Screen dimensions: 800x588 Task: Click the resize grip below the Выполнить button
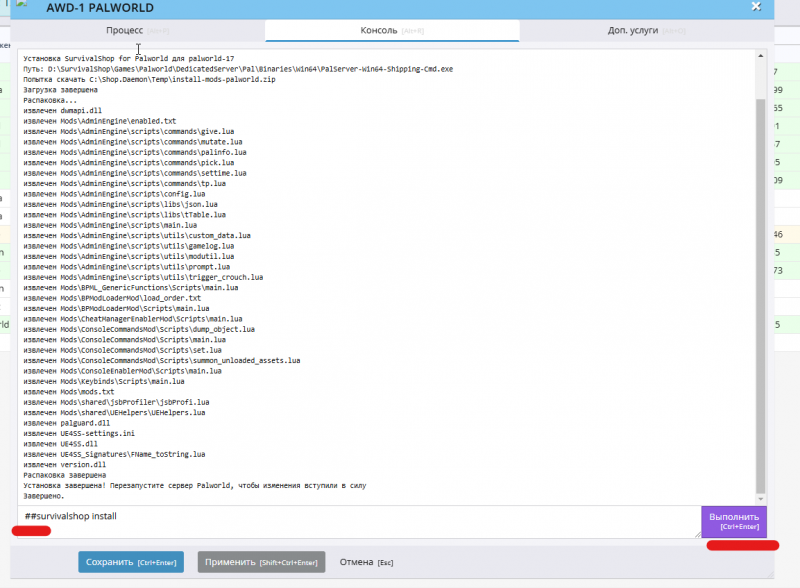[x=698, y=535]
